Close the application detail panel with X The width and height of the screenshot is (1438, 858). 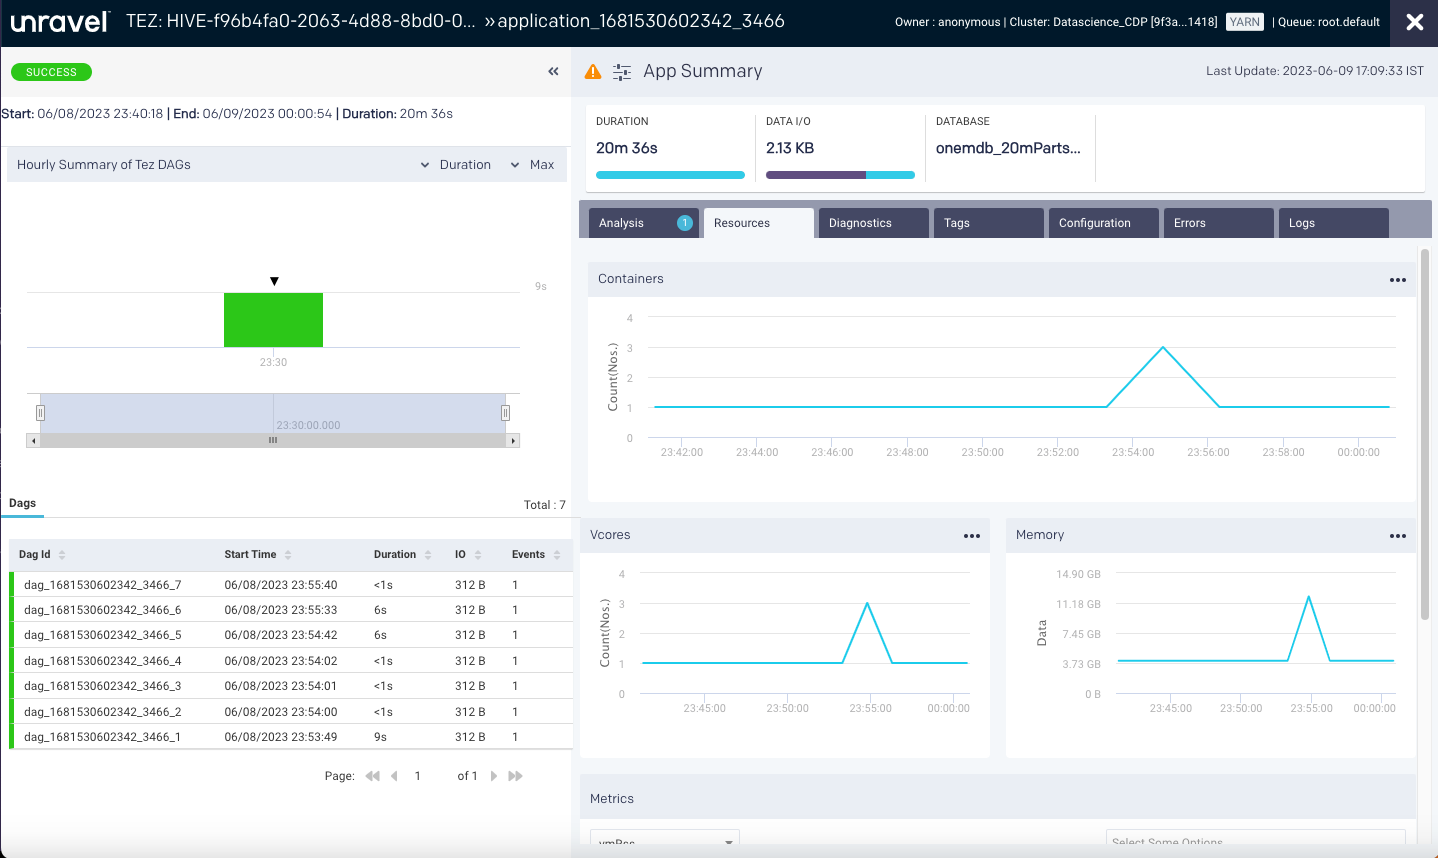click(1415, 22)
